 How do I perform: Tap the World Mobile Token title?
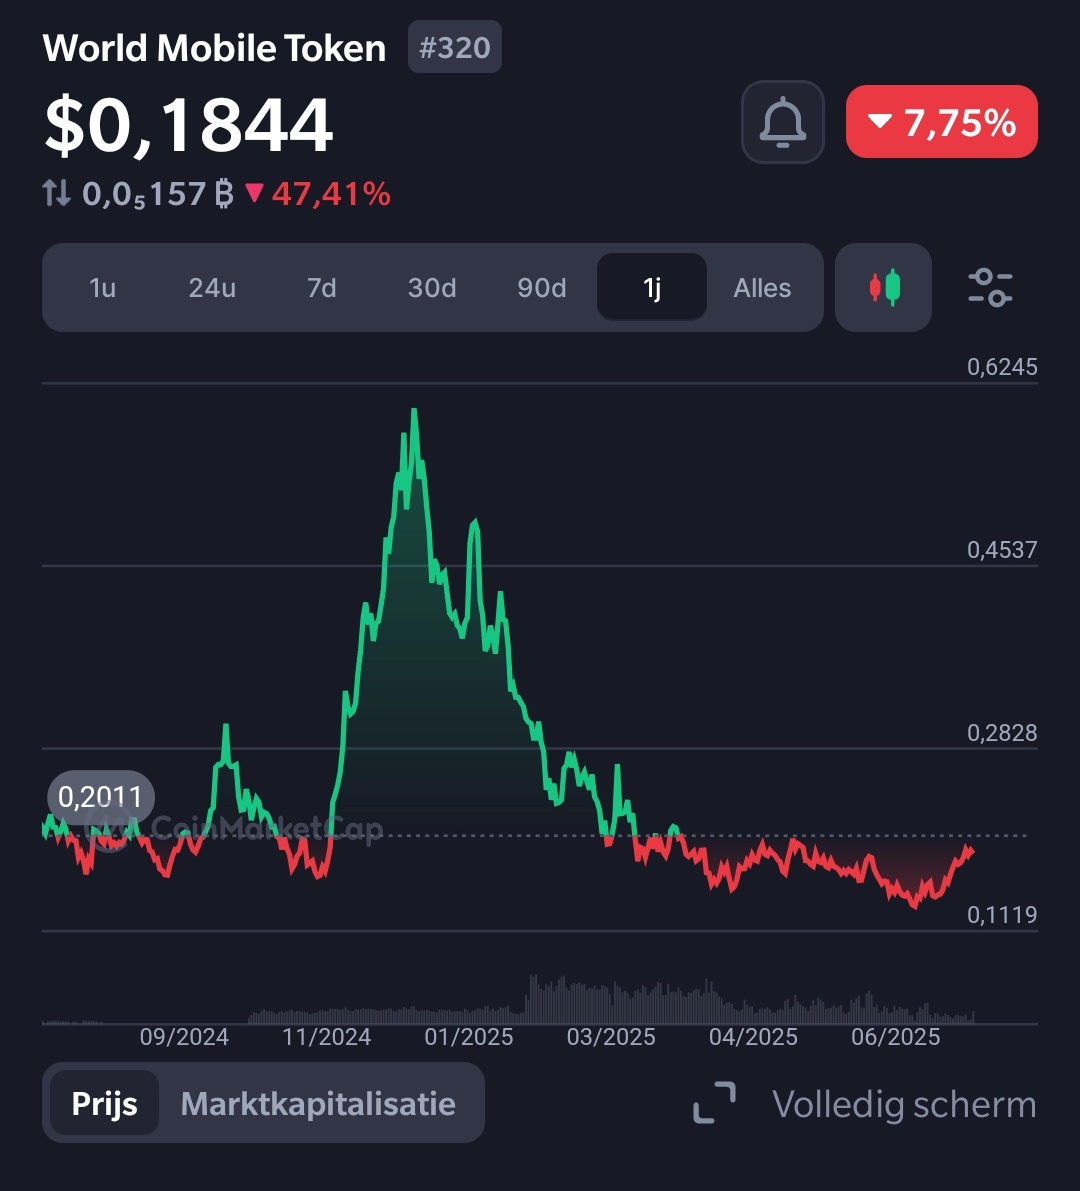[214, 48]
